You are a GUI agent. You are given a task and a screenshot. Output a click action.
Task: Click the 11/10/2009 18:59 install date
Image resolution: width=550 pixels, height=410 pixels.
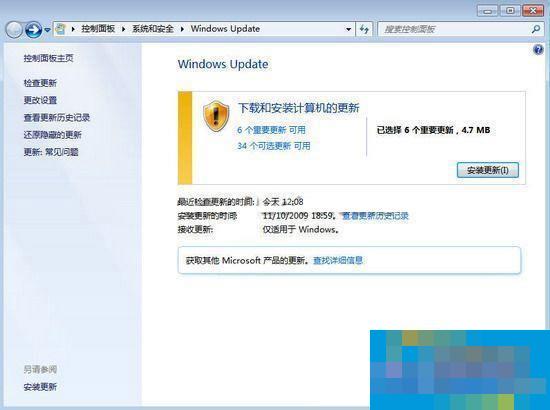coord(298,215)
